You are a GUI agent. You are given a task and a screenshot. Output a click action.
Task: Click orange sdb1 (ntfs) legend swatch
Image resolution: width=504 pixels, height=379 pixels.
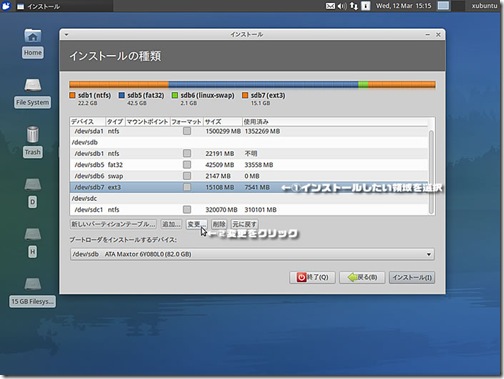click(x=72, y=95)
